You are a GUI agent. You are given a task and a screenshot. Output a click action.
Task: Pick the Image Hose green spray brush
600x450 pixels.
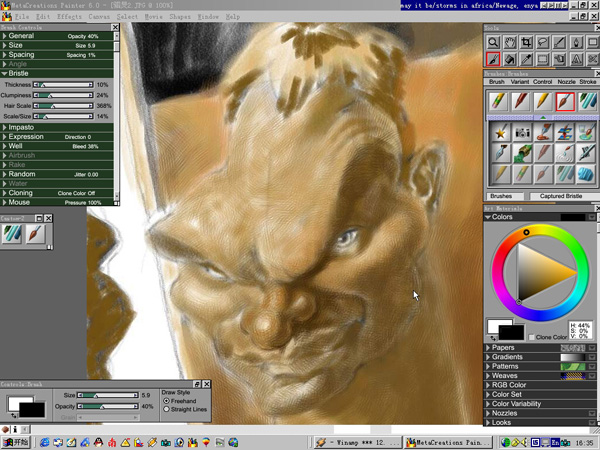point(522,153)
